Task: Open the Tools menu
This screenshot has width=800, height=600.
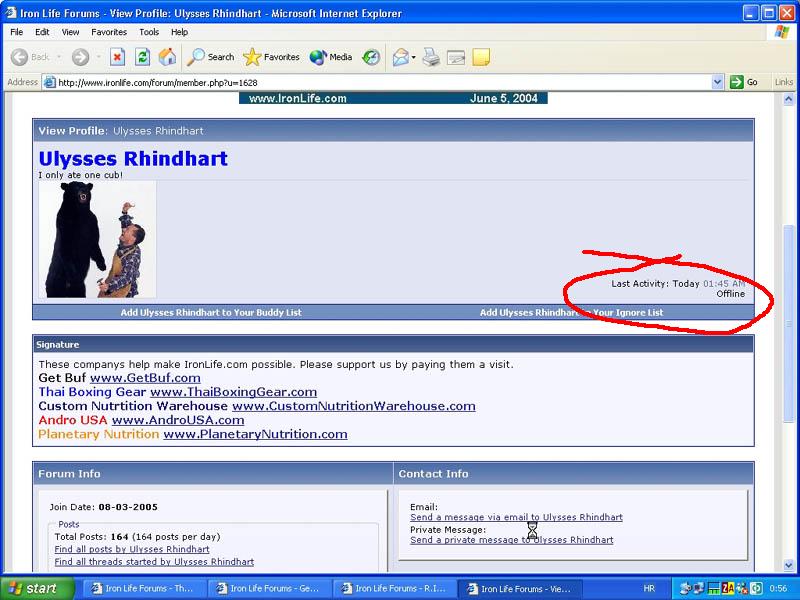Action: pos(149,32)
